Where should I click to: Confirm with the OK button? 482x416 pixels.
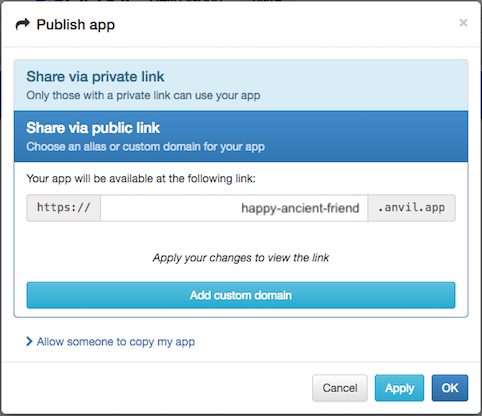(450, 388)
